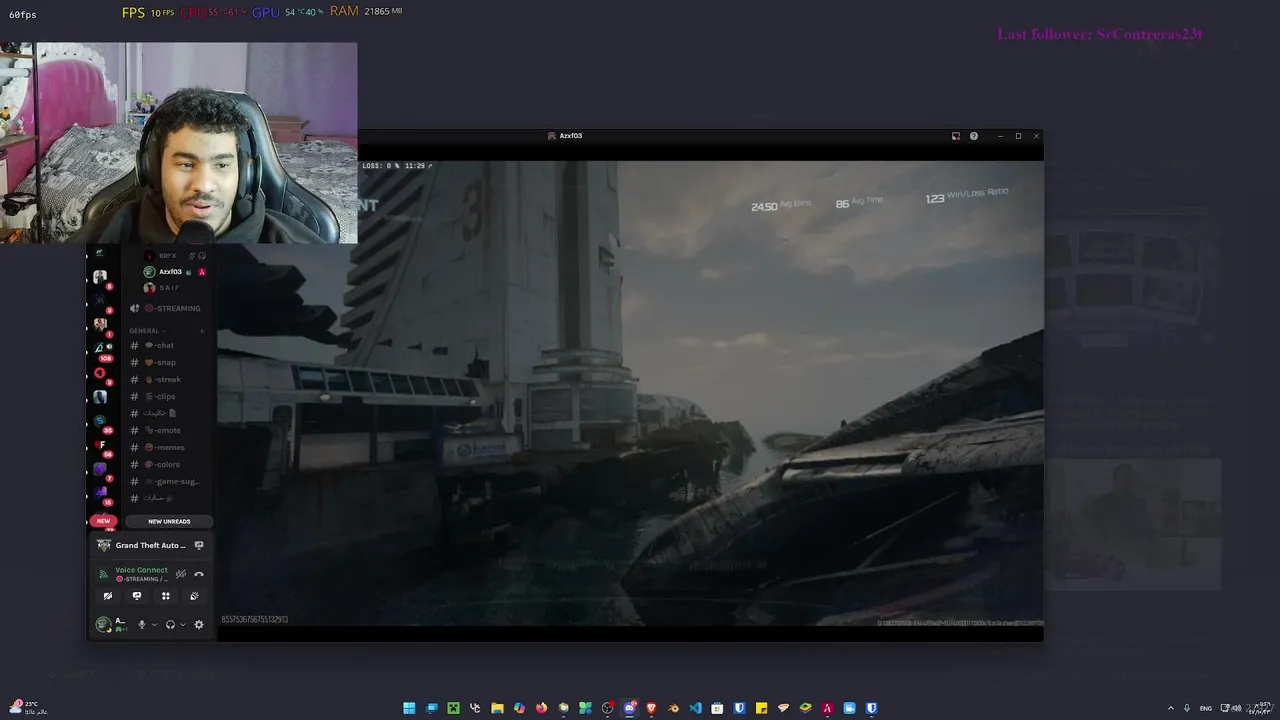Open Visual Studio Code from taskbar

pos(696,708)
